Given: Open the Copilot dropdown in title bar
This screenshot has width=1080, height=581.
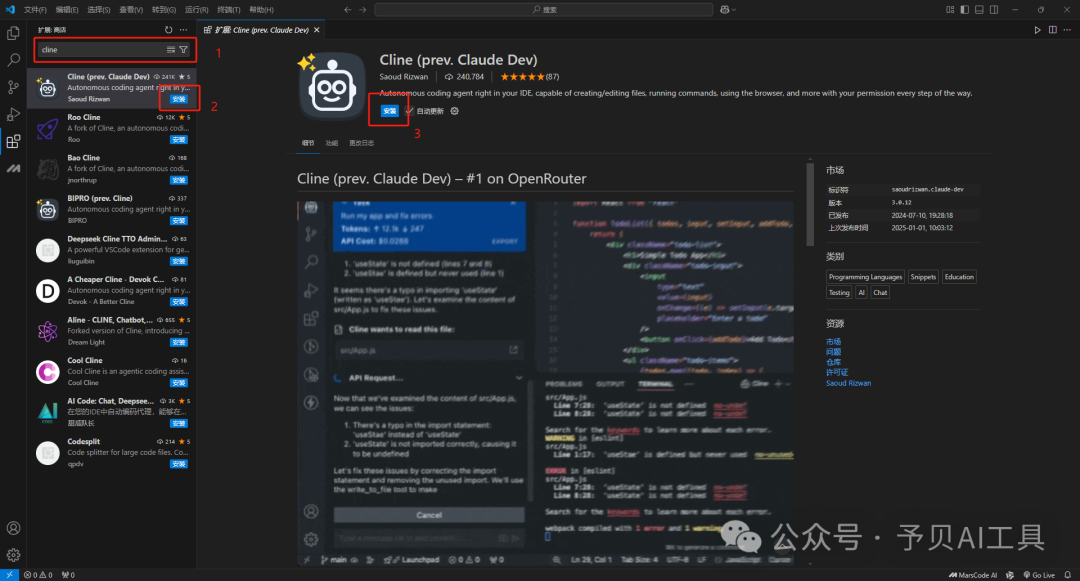Looking at the screenshot, I should (x=728, y=10).
